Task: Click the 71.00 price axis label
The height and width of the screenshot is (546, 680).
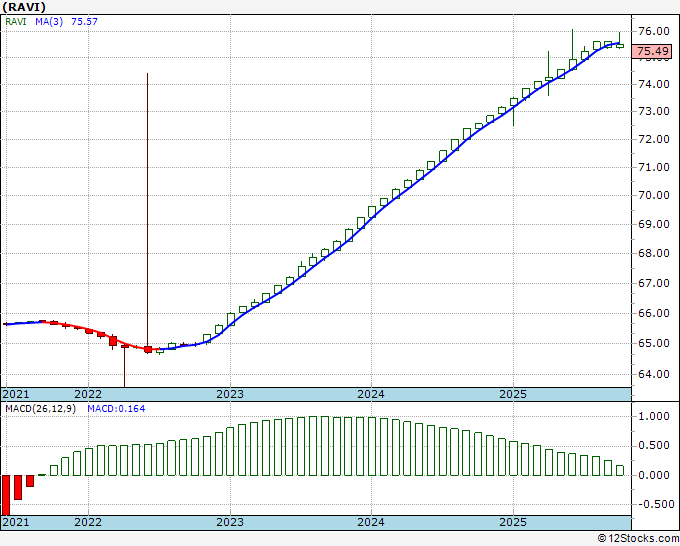Action: tap(654, 167)
